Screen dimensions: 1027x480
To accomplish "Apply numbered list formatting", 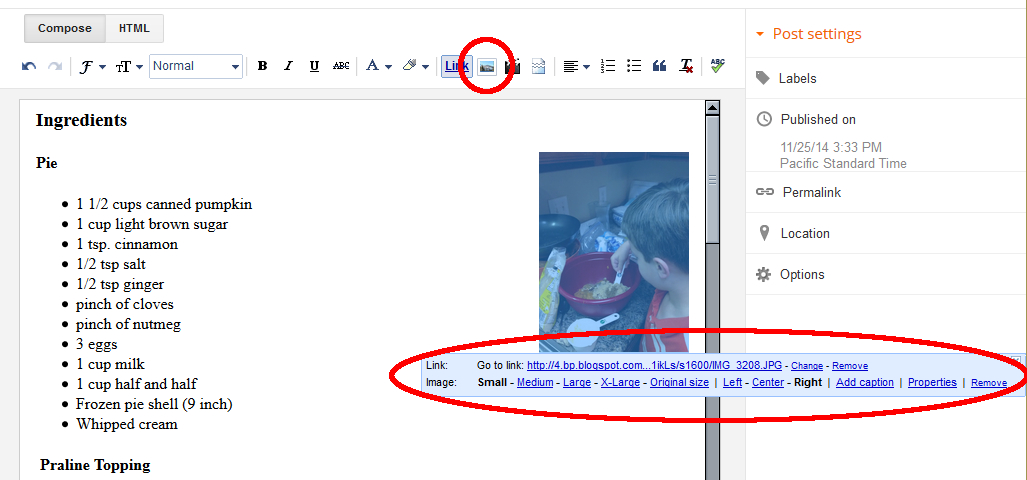I will [x=608, y=67].
